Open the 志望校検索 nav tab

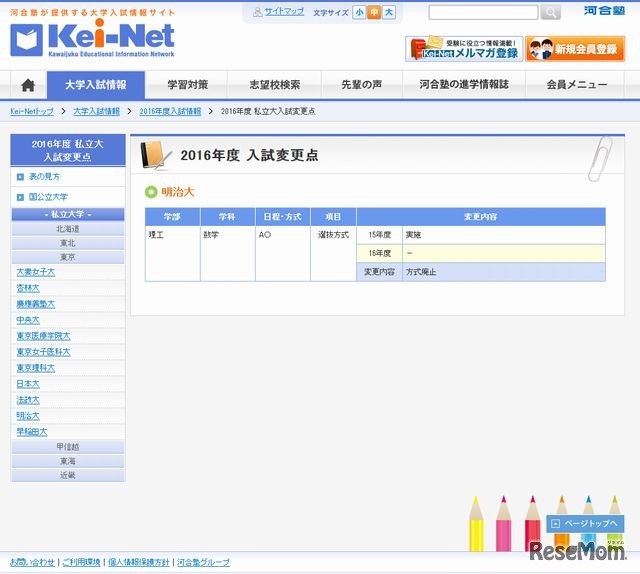pos(275,85)
